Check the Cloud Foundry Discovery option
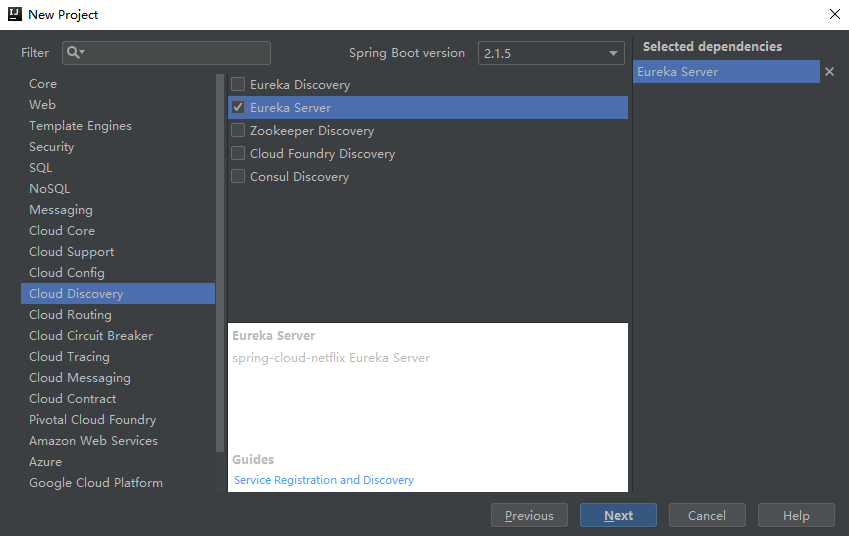This screenshot has height=536, width=849. pos(238,153)
